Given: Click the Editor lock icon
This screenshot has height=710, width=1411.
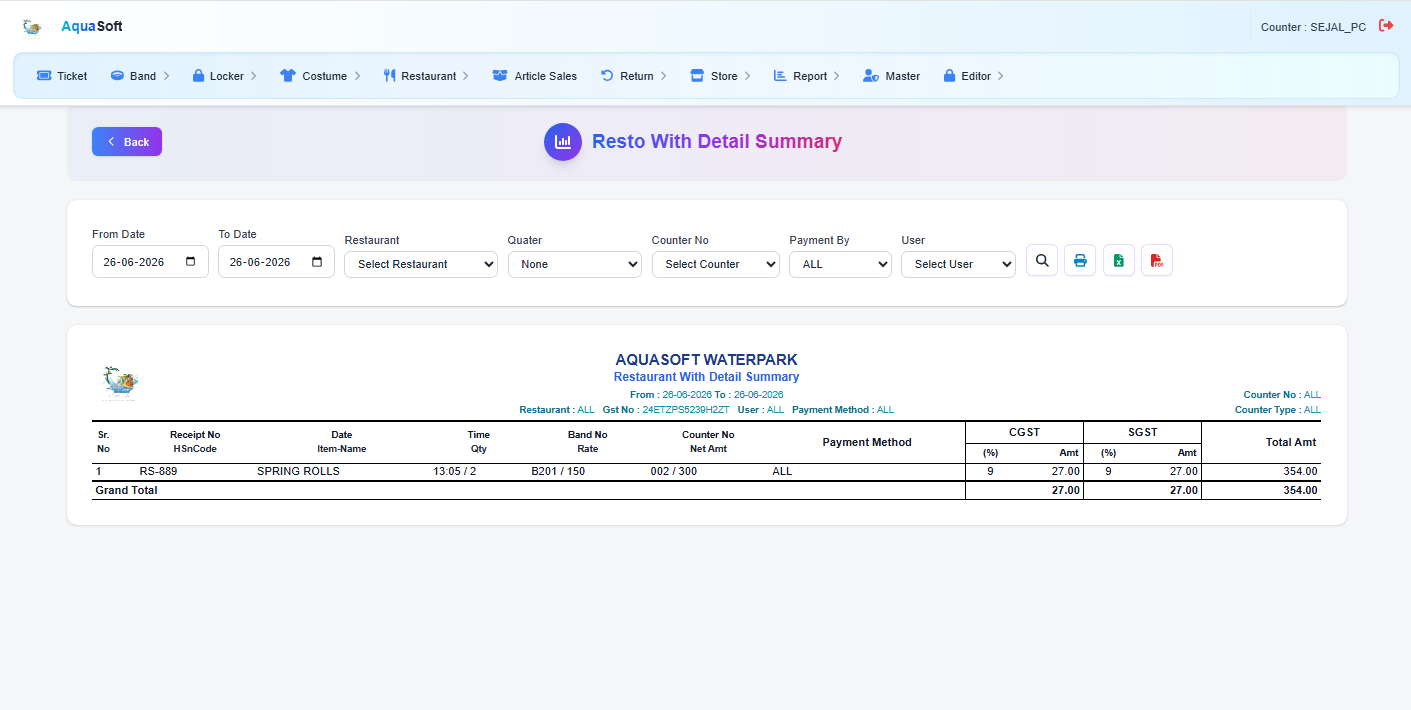Looking at the screenshot, I should tap(950, 76).
